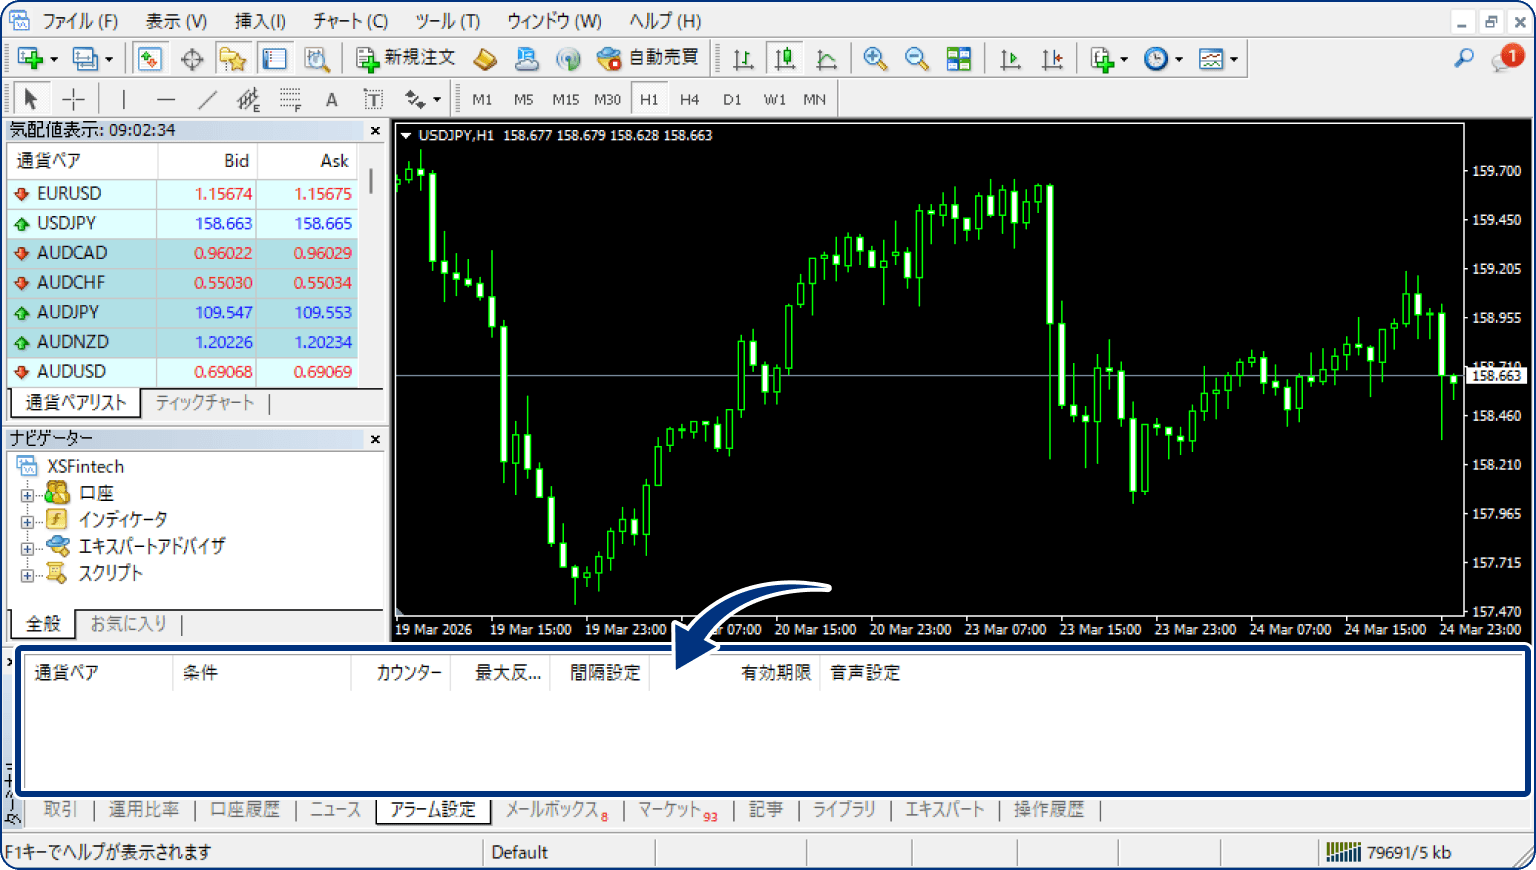The width and height of the screenshot is (1536, 870).
Task: Zoom out of the chart
Action: [916, 59]
